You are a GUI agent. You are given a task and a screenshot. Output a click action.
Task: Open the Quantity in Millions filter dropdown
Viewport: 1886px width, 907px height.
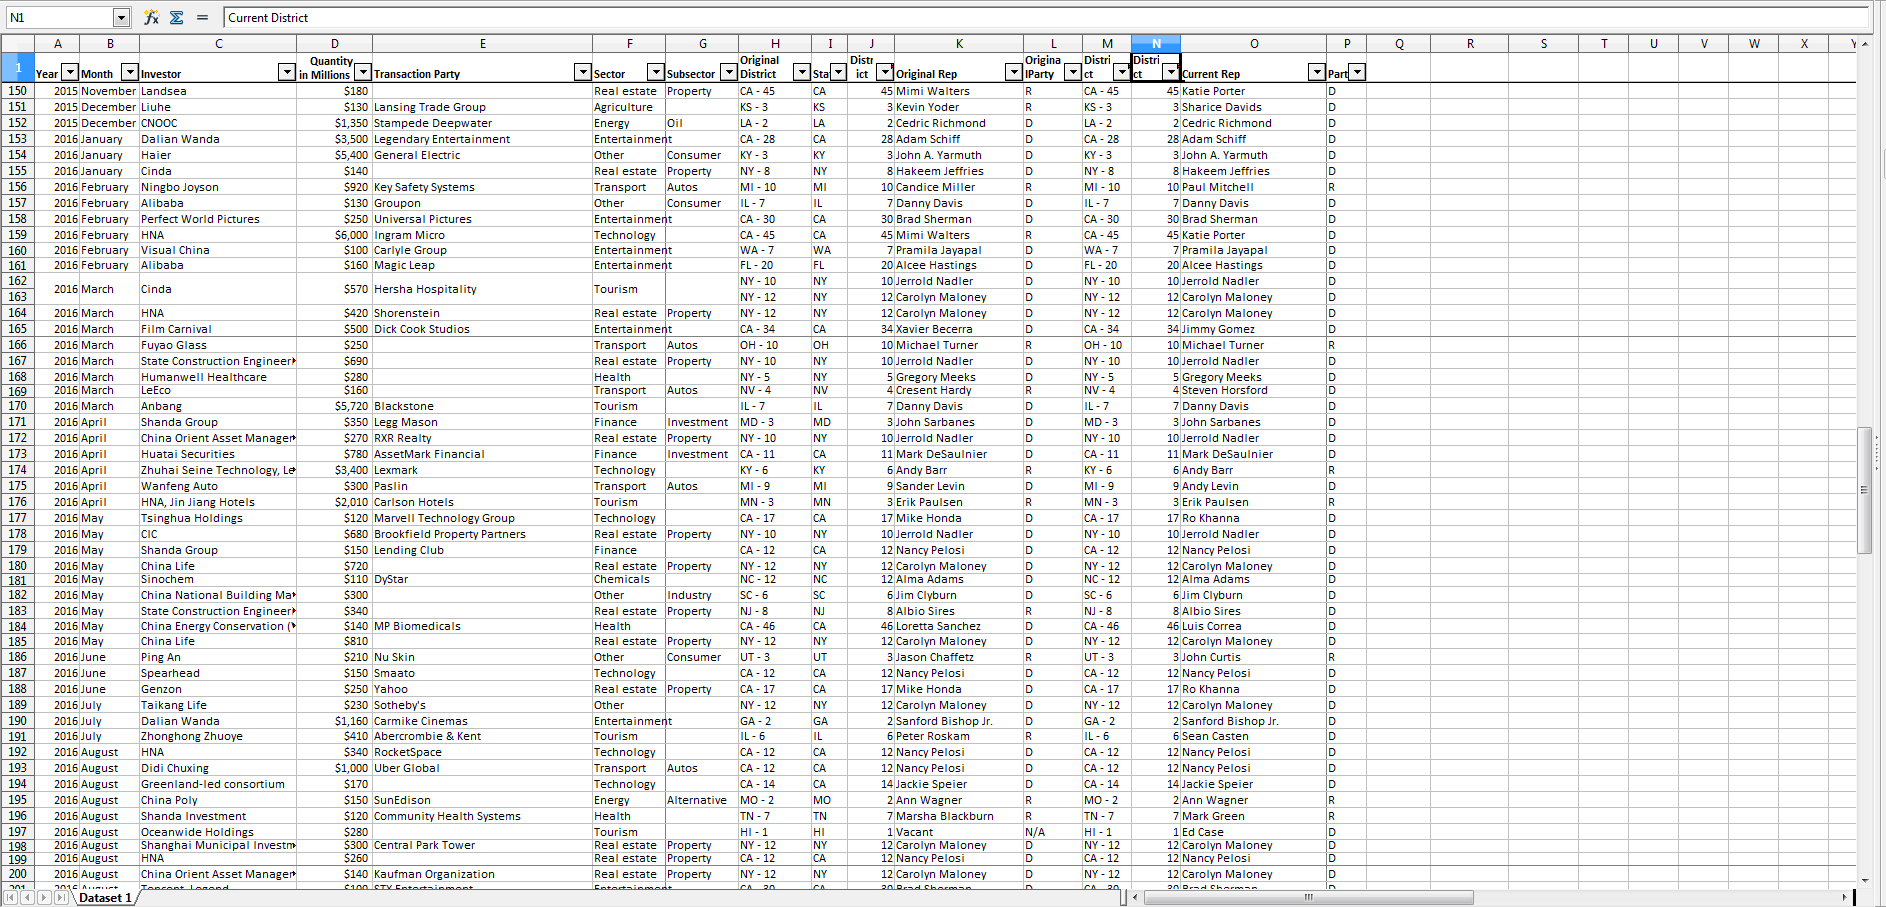(363, 72)
